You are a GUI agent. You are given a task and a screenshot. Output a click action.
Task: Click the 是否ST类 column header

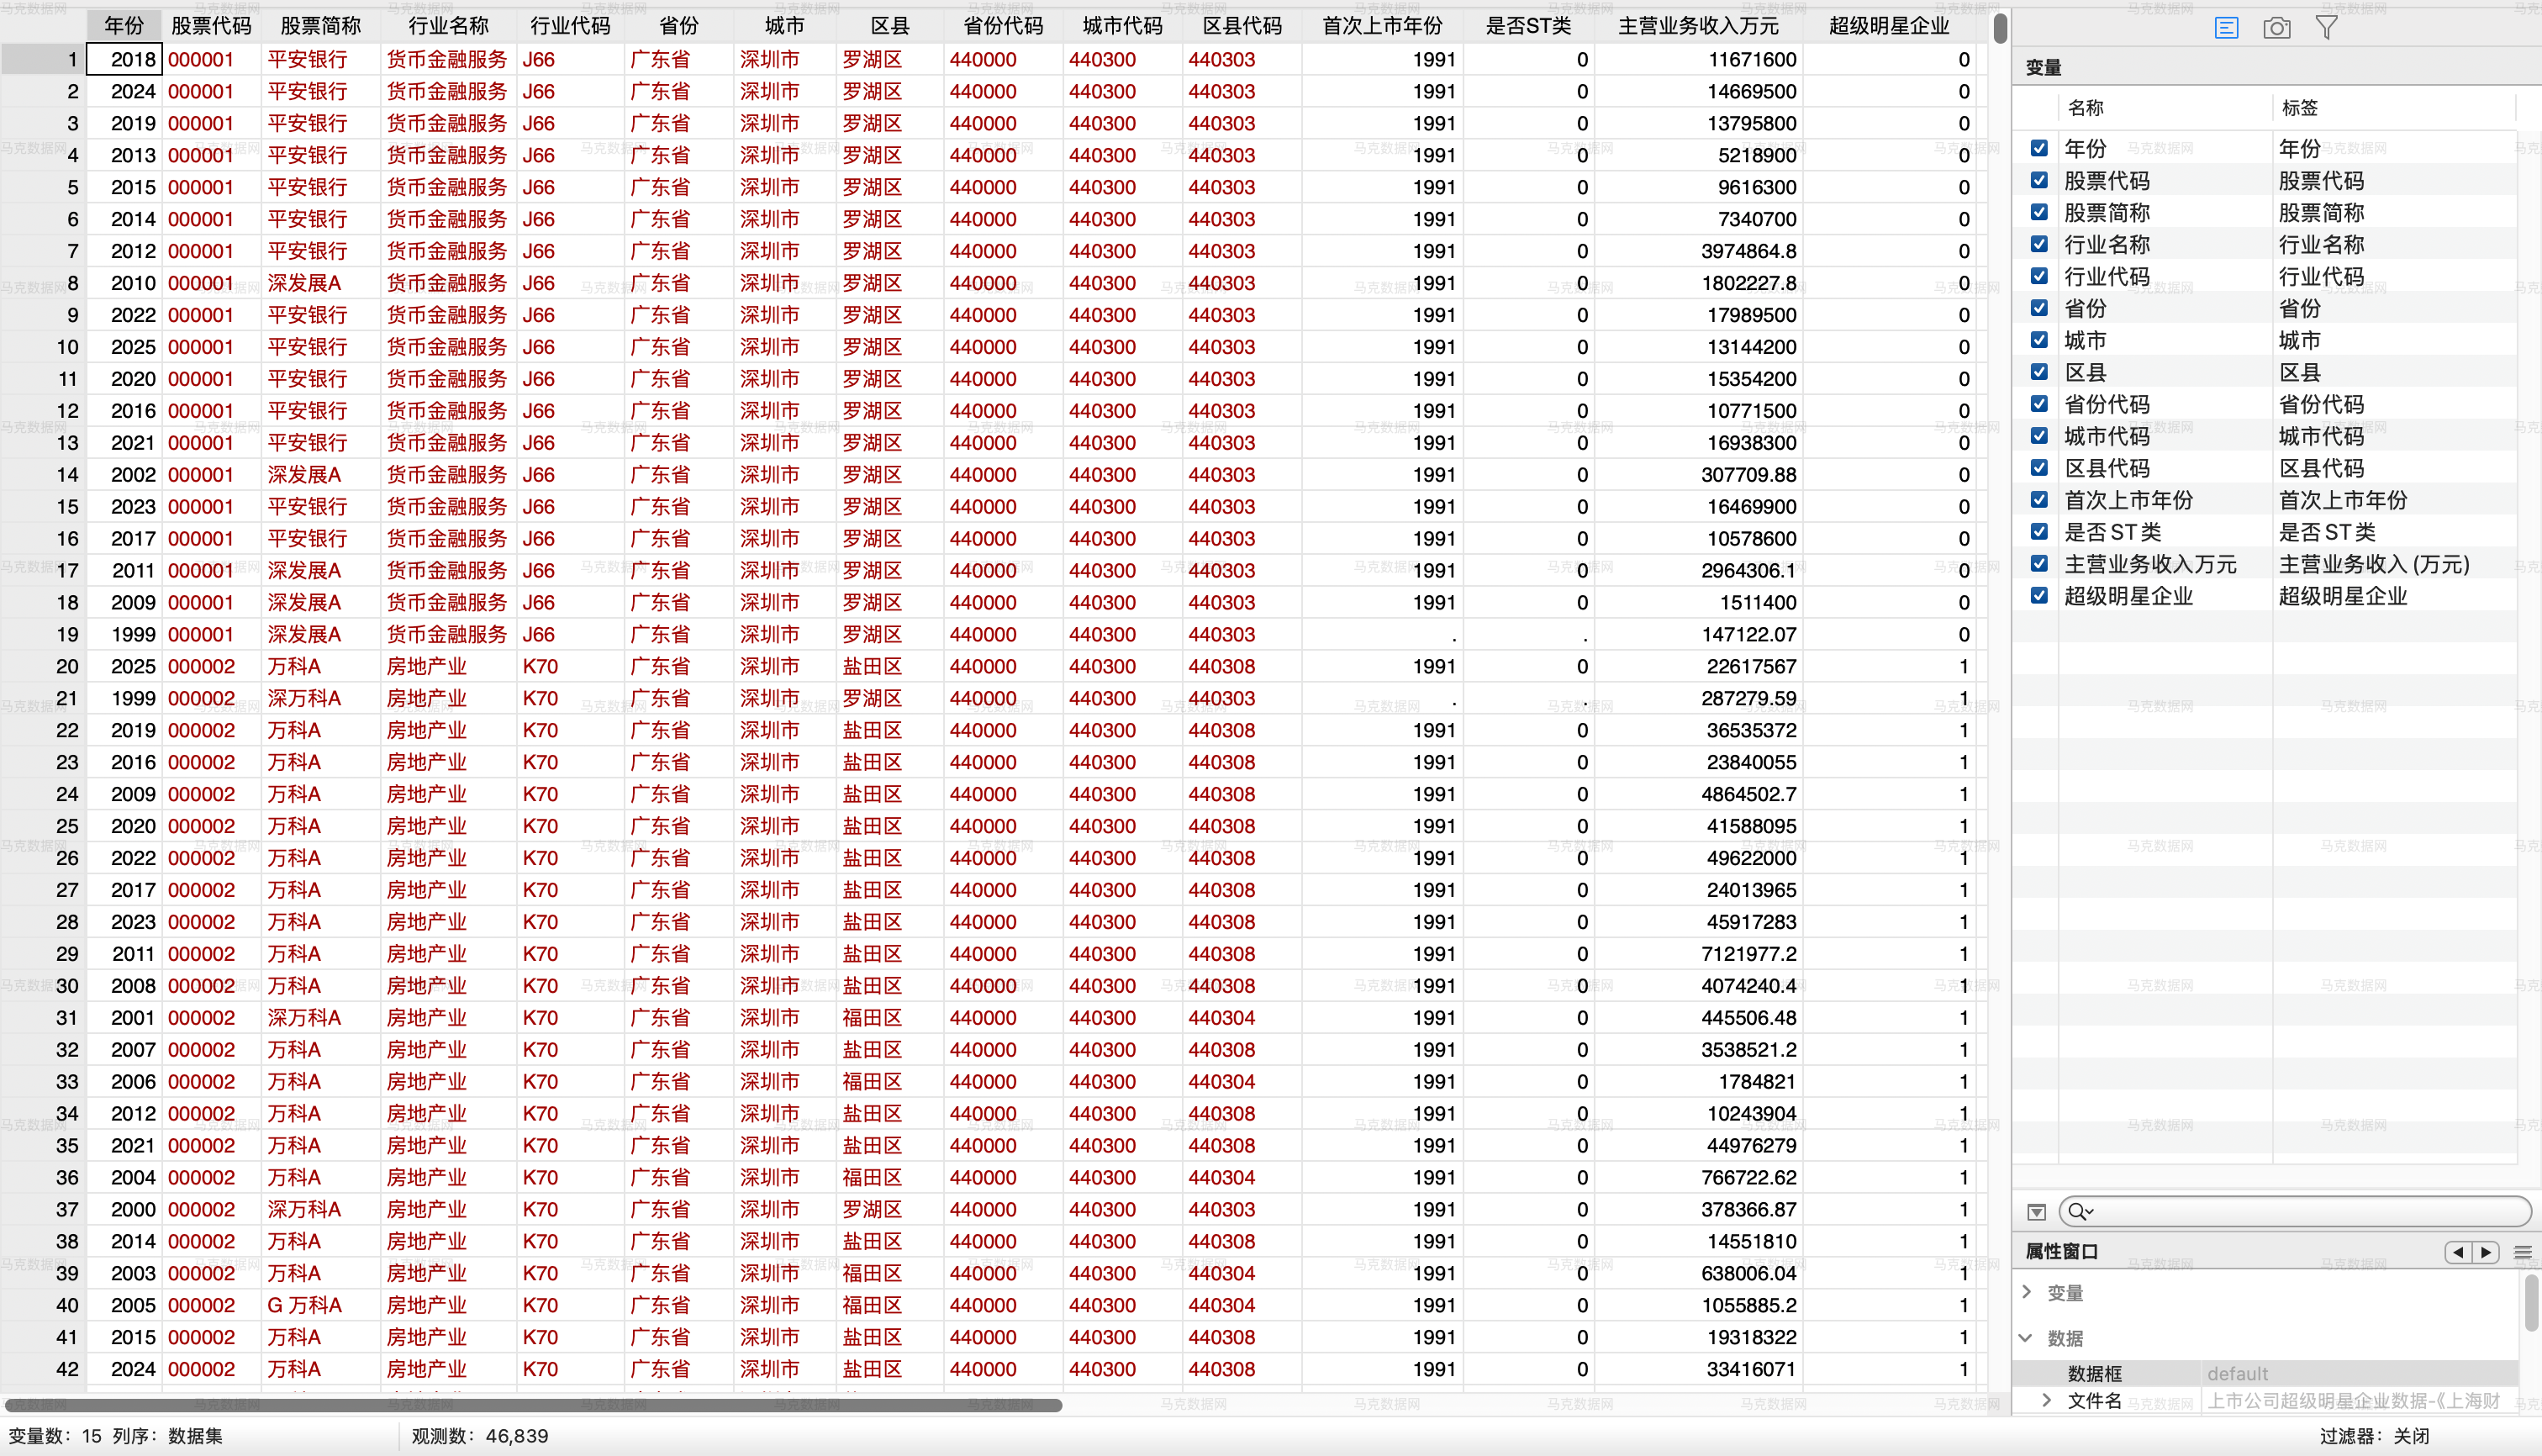[x=1528, y=26]
